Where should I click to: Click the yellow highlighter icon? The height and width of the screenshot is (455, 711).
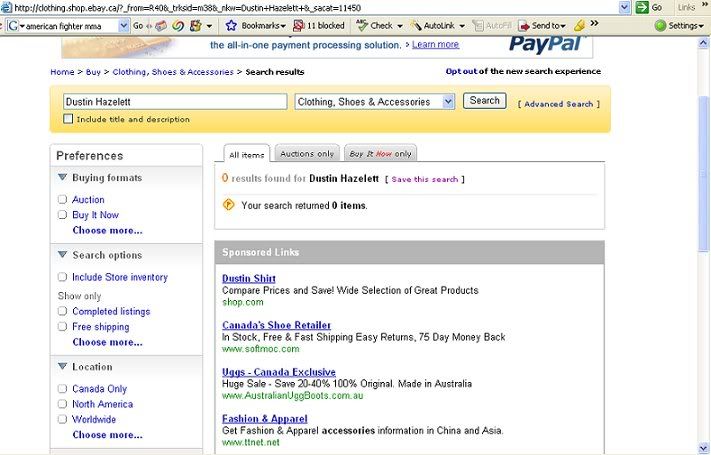[x=579, y=26]
